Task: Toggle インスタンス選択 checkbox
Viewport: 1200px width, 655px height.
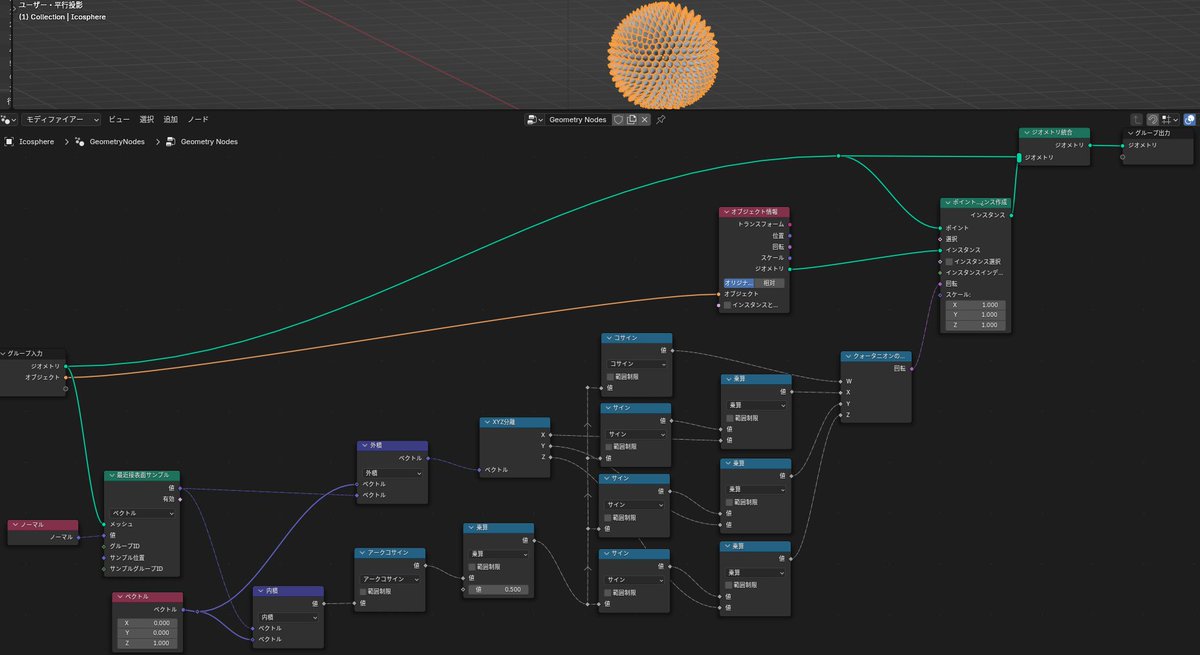Action: click(949, 261)
